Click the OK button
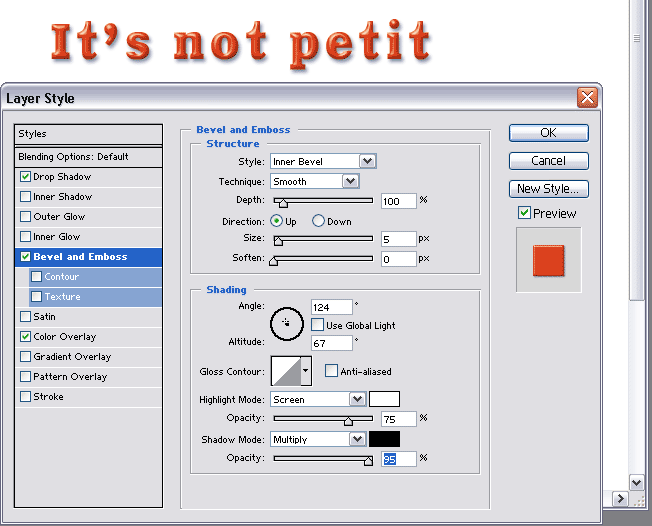Viewport: 652px width, 526px height. point(548,133)
